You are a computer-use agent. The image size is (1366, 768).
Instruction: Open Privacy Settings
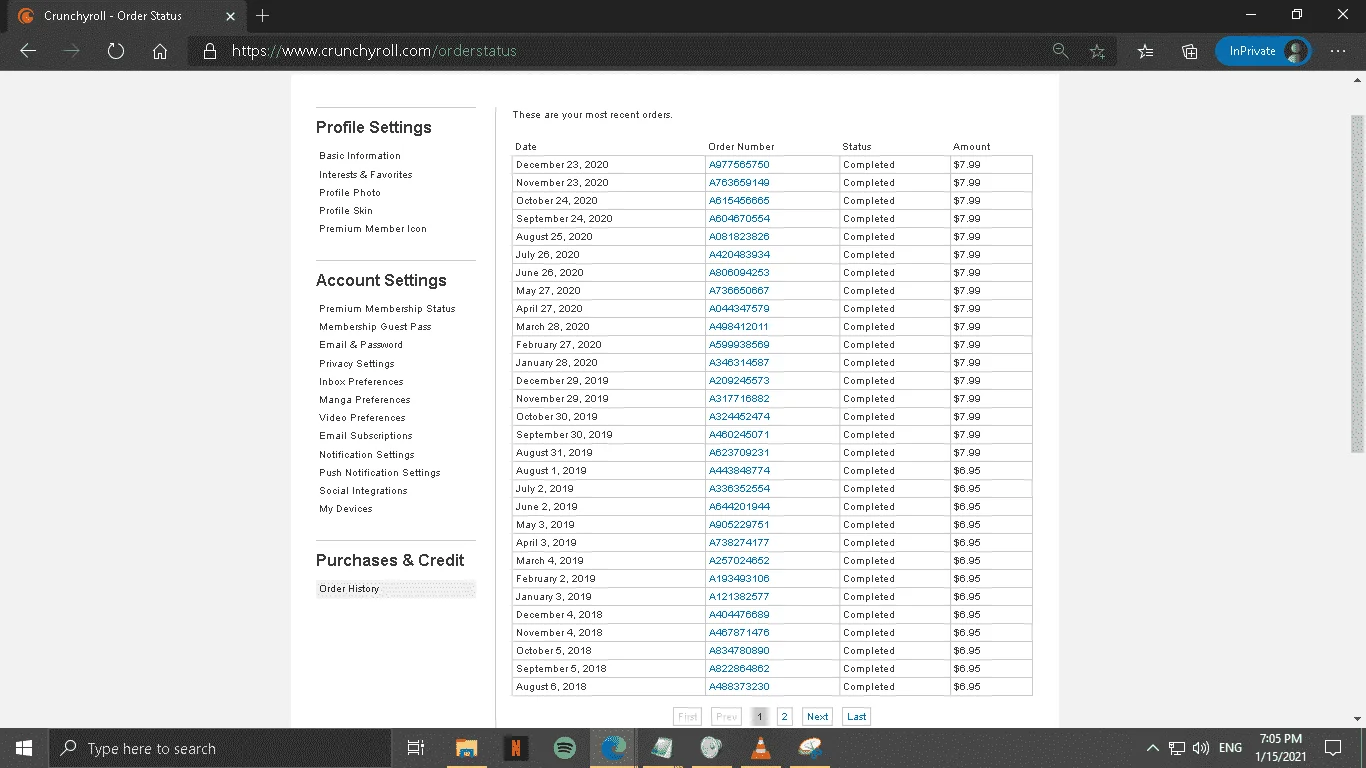tap(357, 364)
